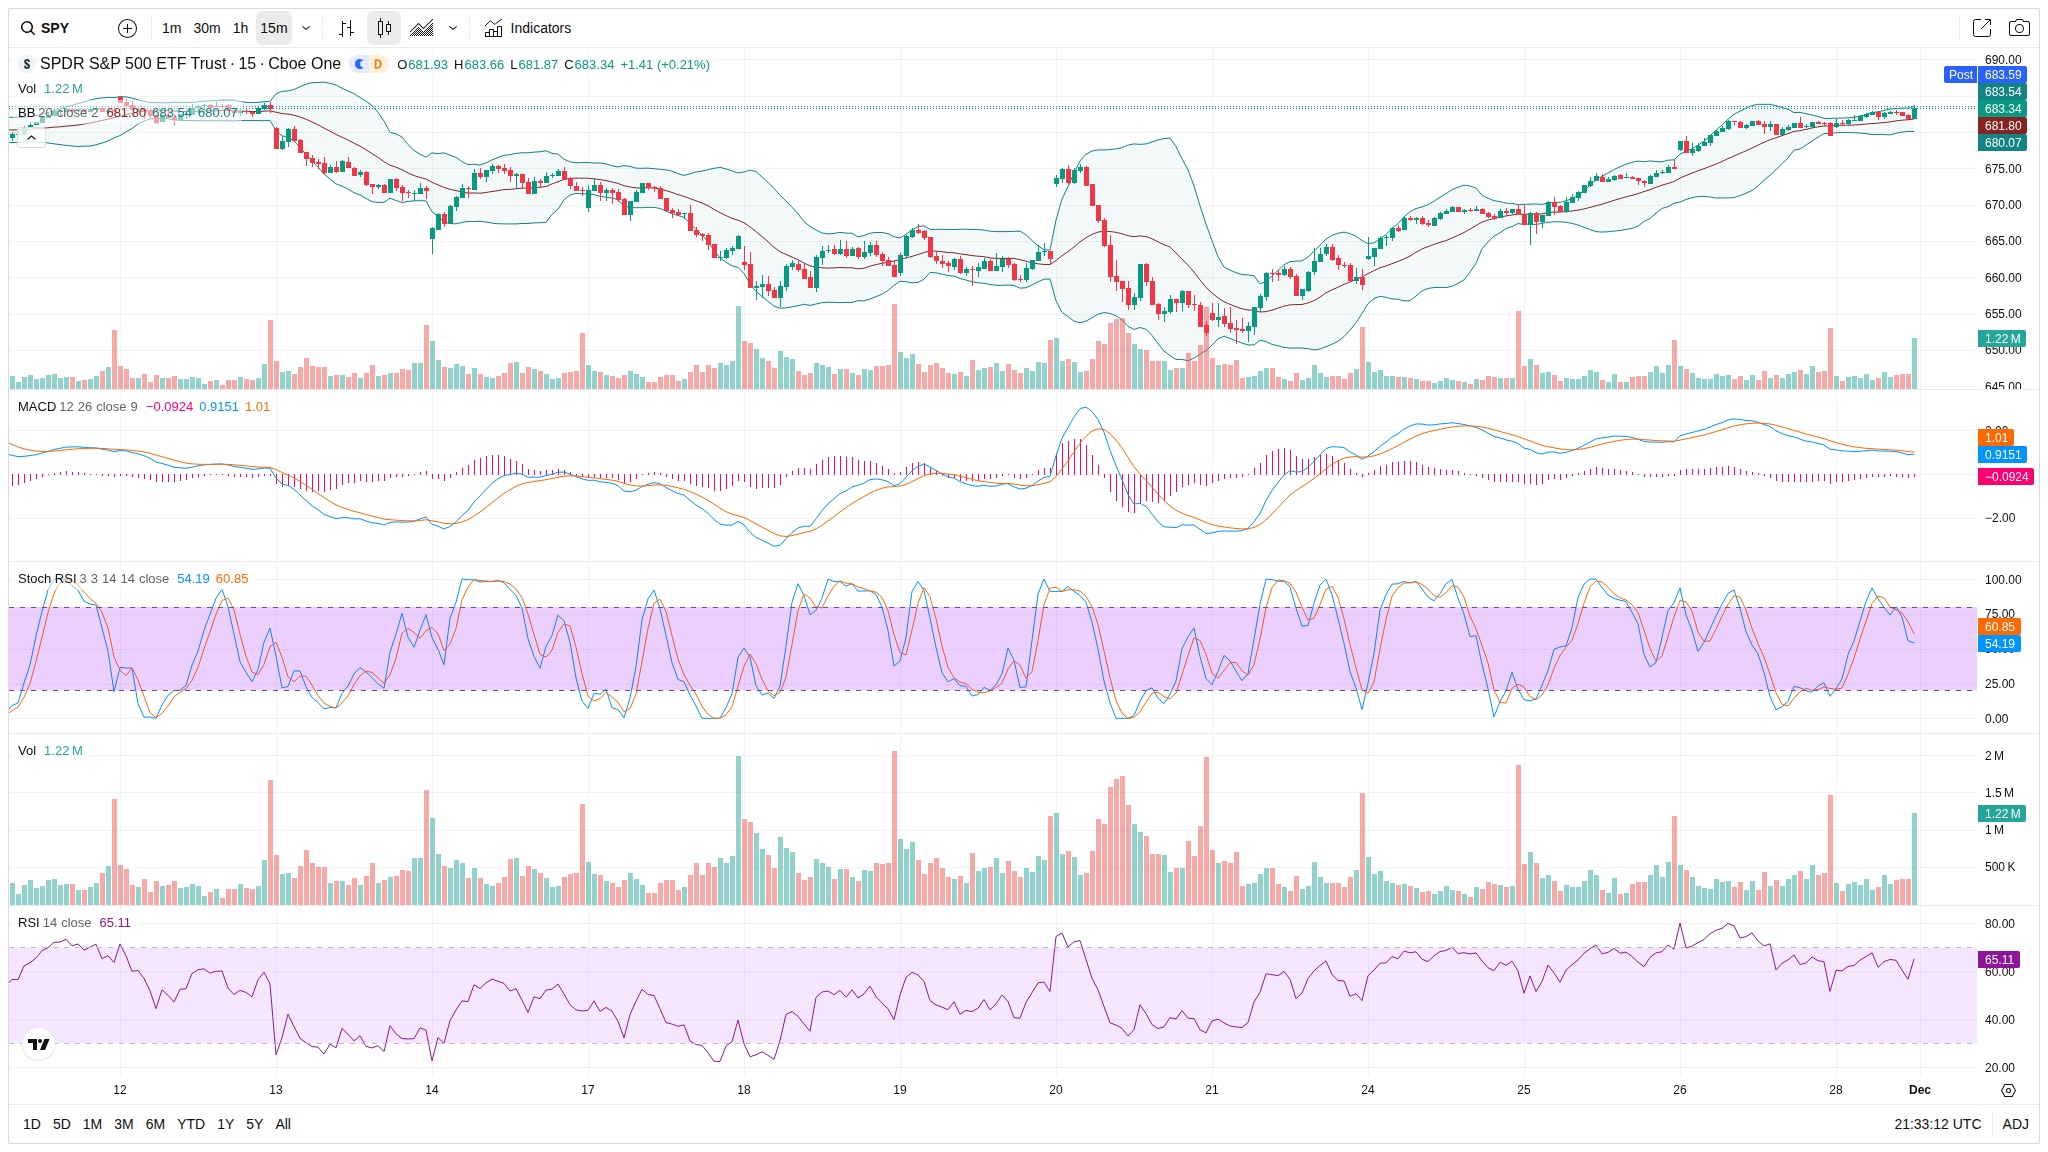Click the add symbol plus icon
The image size is (2048, 1152).
[x=127, y=28]
